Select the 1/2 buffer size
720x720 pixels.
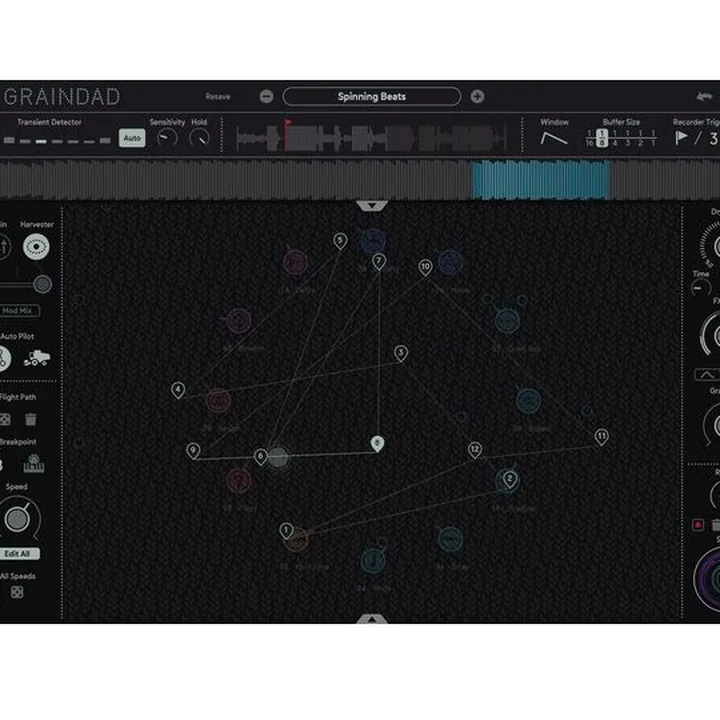tap(640, 138)
